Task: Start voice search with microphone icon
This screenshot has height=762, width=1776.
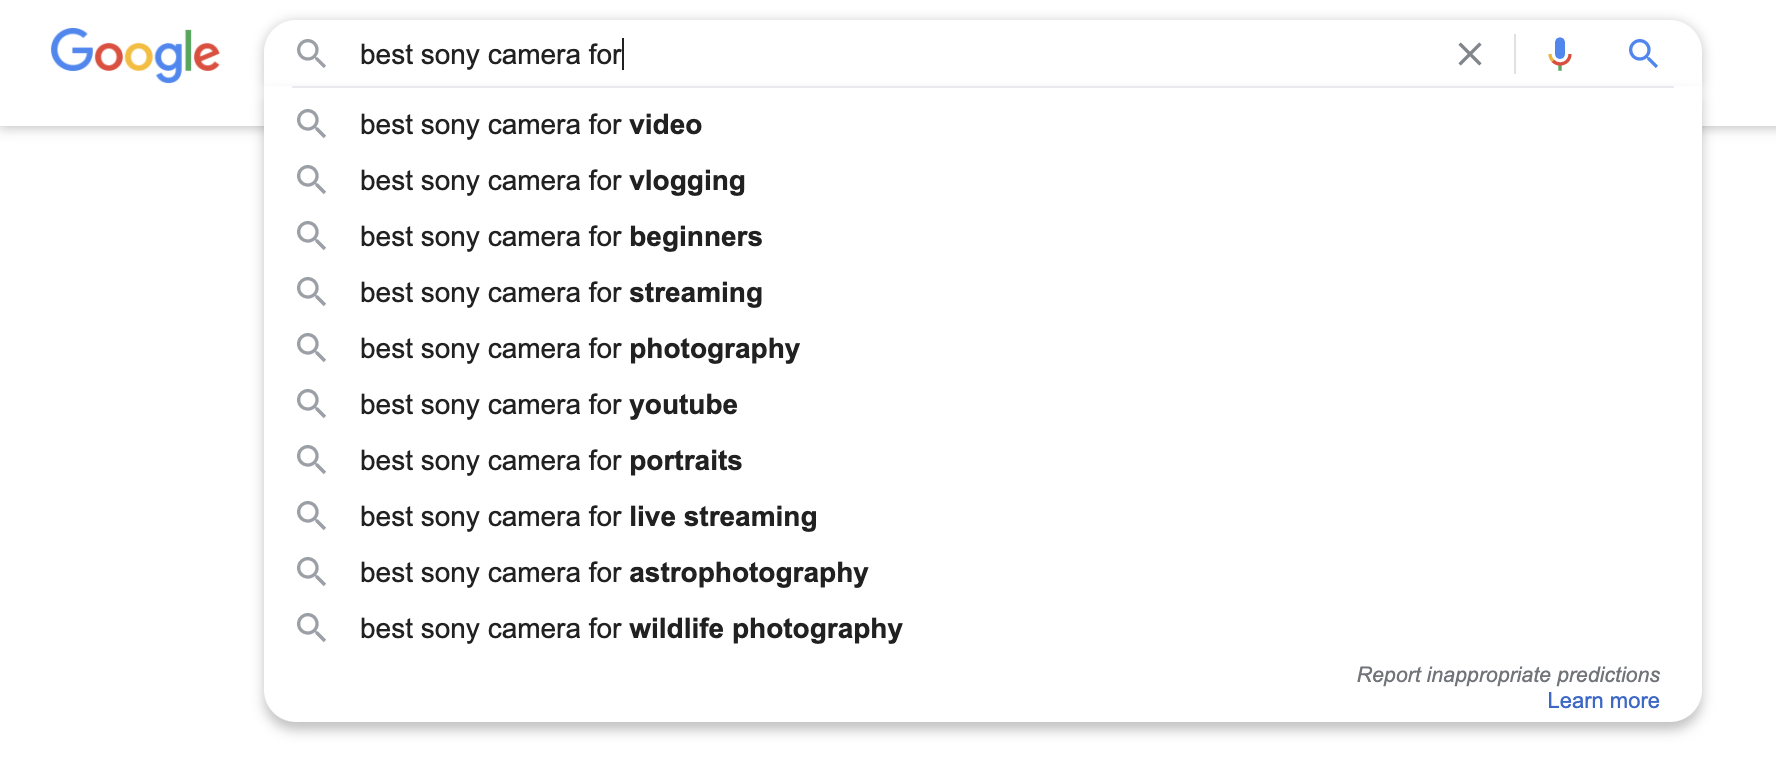Action: [1559, 54]
